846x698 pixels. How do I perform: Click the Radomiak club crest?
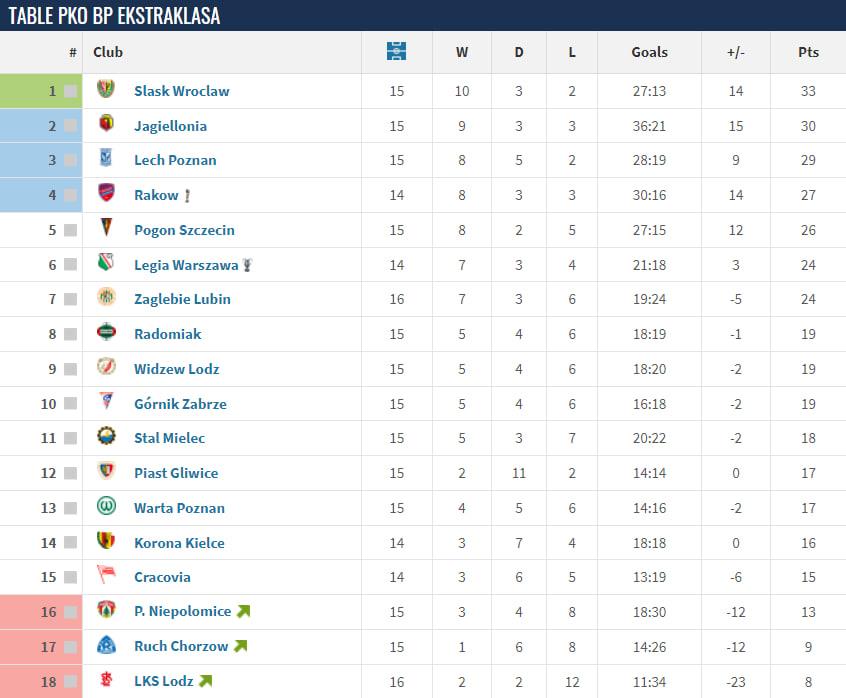(106, 333)
